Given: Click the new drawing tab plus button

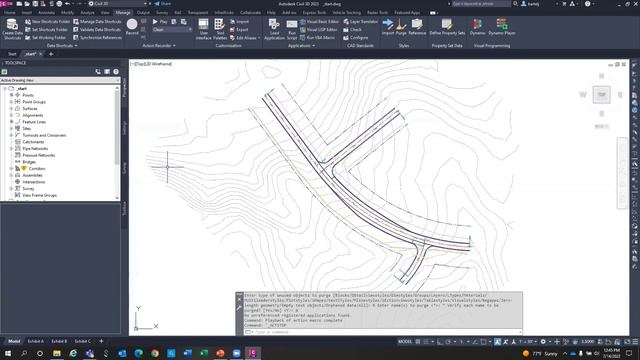Looking at the screenshot, I should tap(51, 54).
